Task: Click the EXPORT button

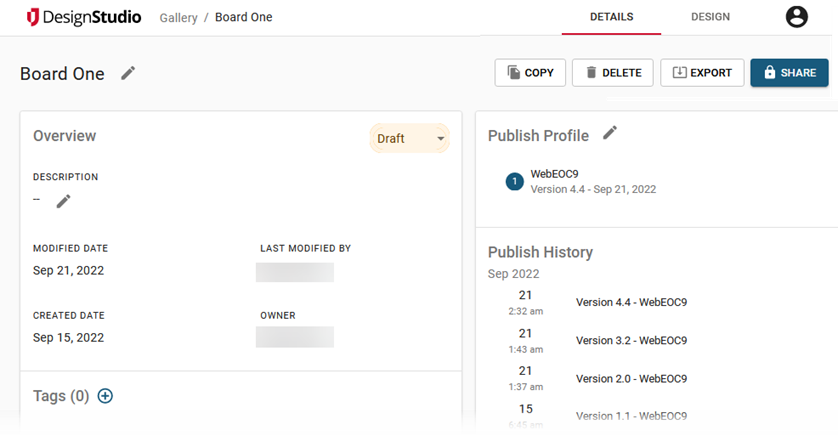Action: (702, 73)
